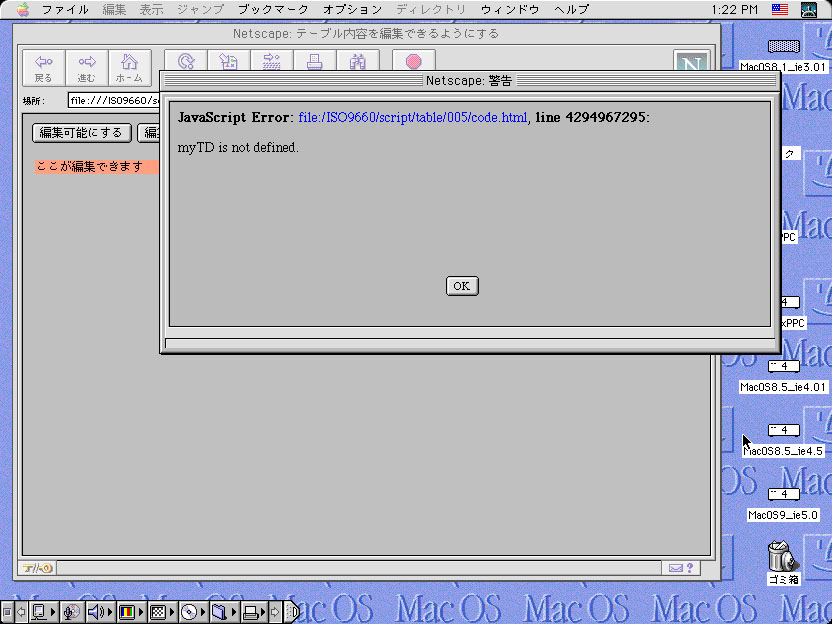Image resolution: width=832 pixels, height=624 pixels.
Task: Open the AppleTalk module in Control Strip
Action: click(44, 612)
